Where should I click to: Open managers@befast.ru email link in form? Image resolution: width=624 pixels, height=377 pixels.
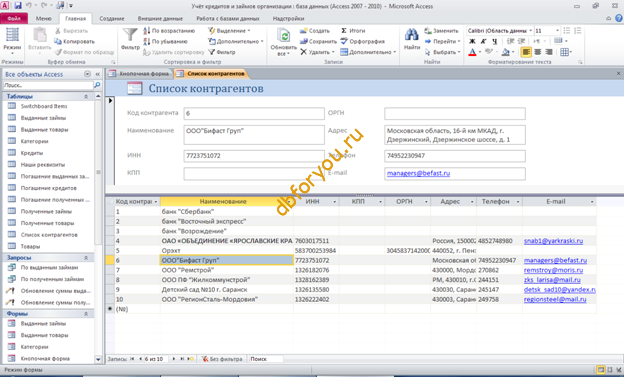coord(418,173)
